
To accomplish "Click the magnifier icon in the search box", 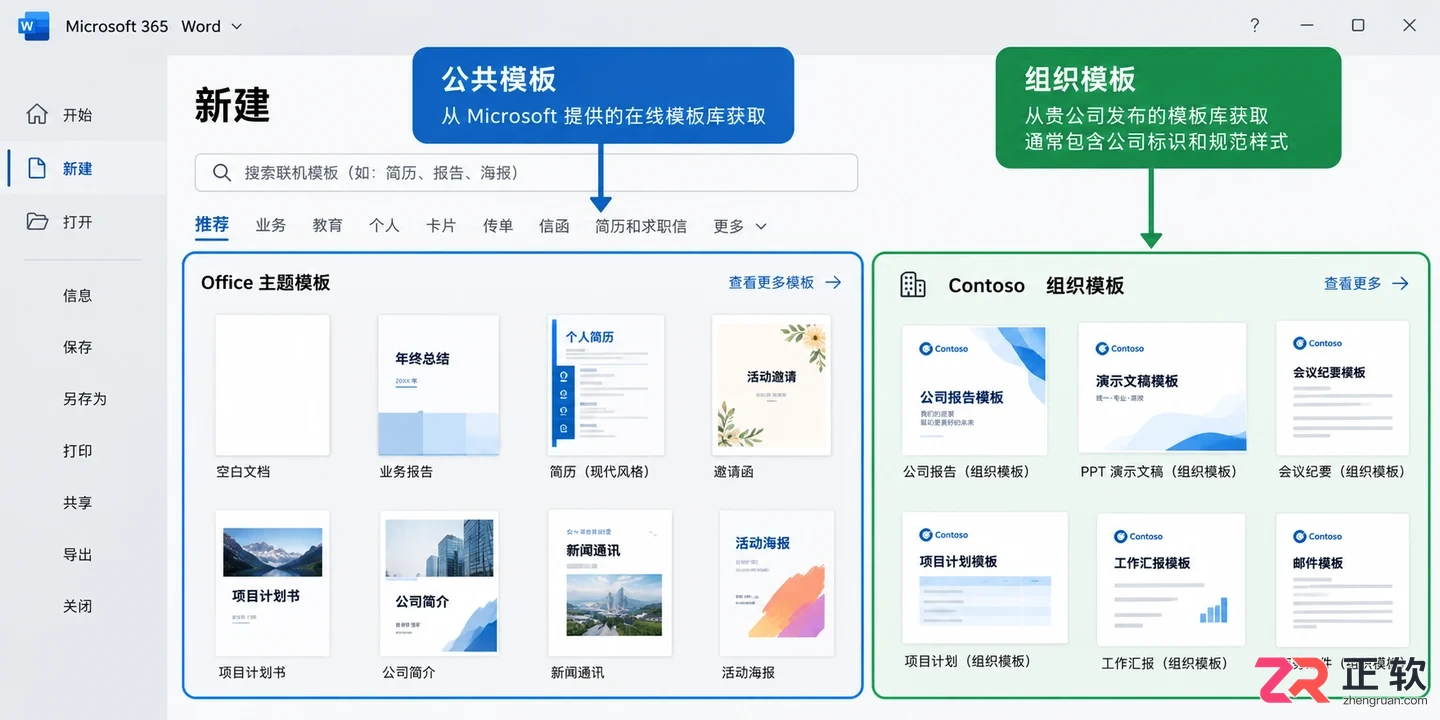I will 222,173.
